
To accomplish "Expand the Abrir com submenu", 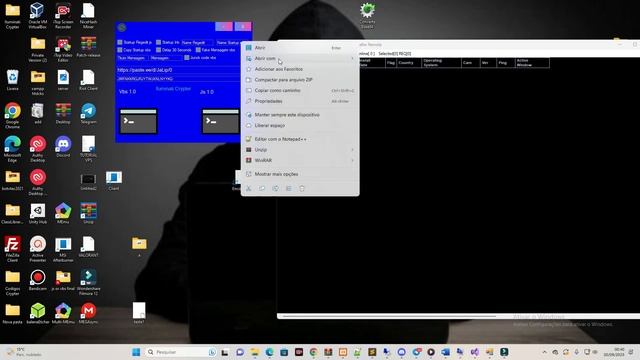I will tap(300, 58).
